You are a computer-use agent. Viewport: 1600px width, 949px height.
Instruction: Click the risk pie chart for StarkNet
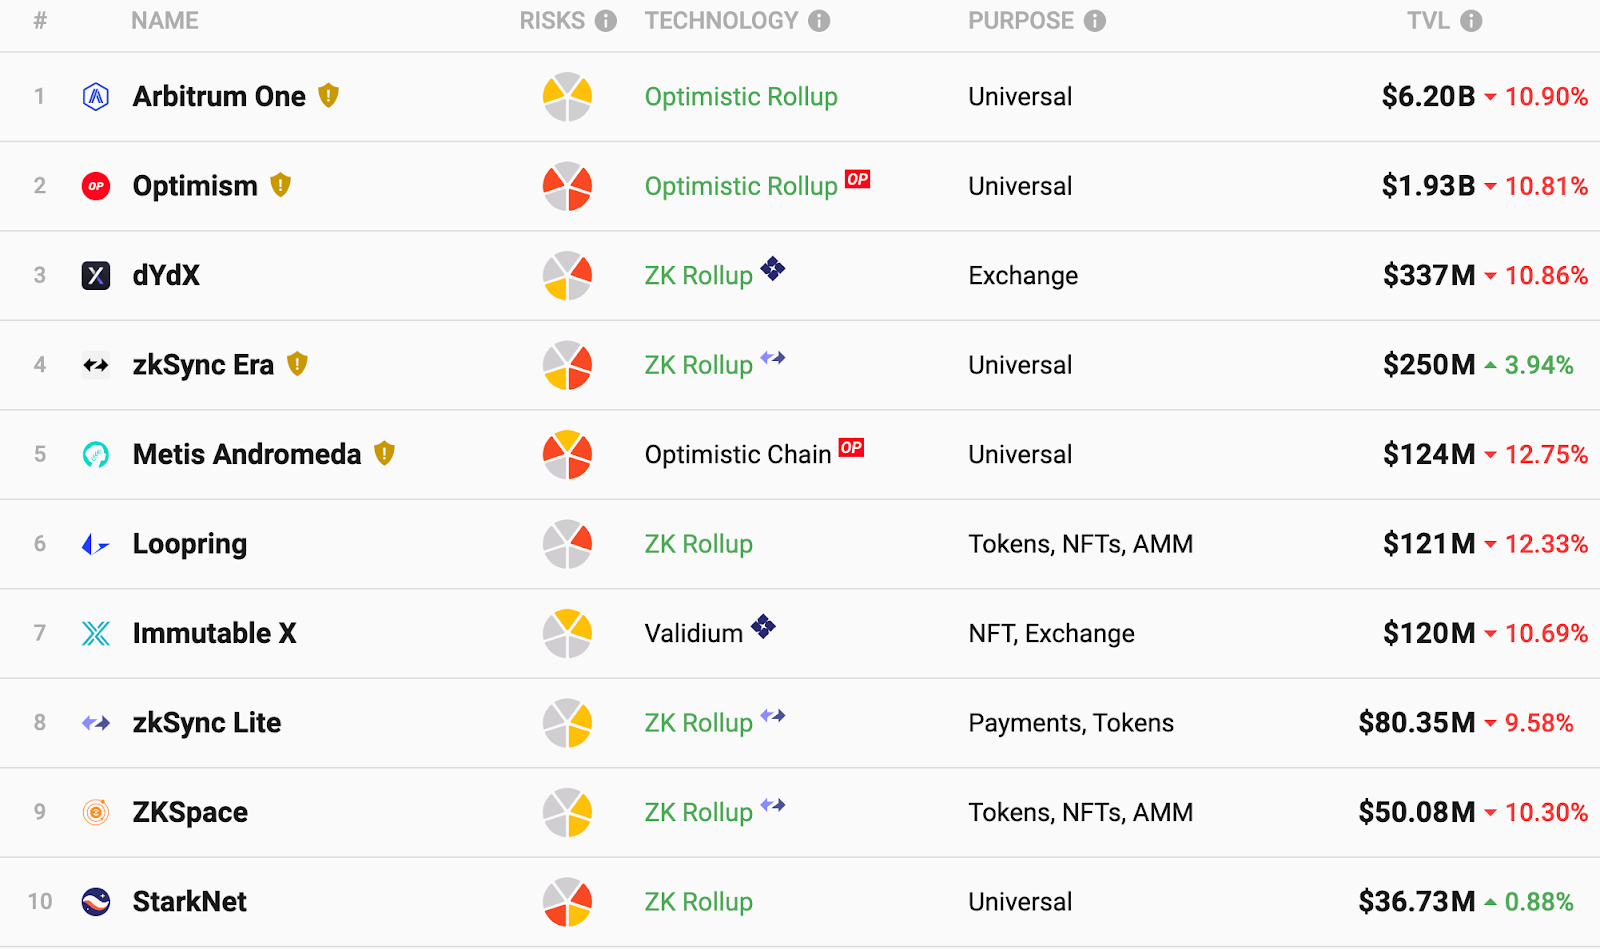click(567, 902)
